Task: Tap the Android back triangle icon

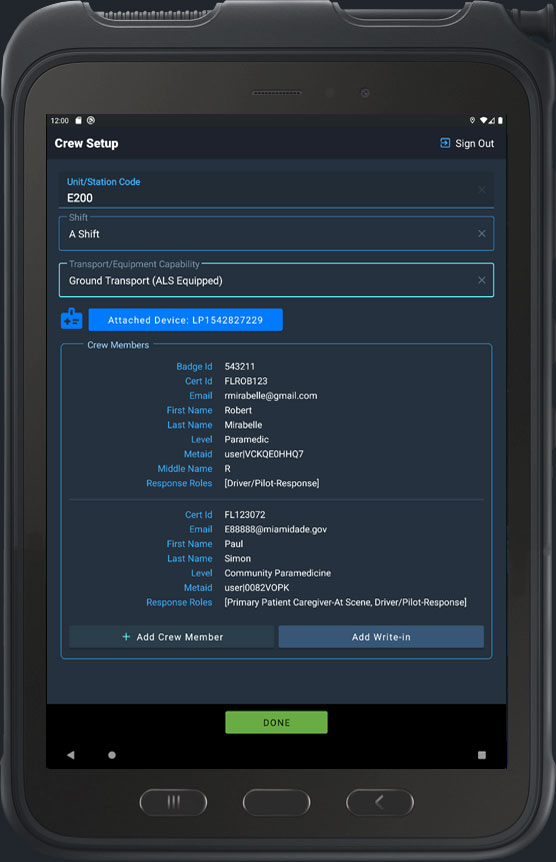Action: 70,755
